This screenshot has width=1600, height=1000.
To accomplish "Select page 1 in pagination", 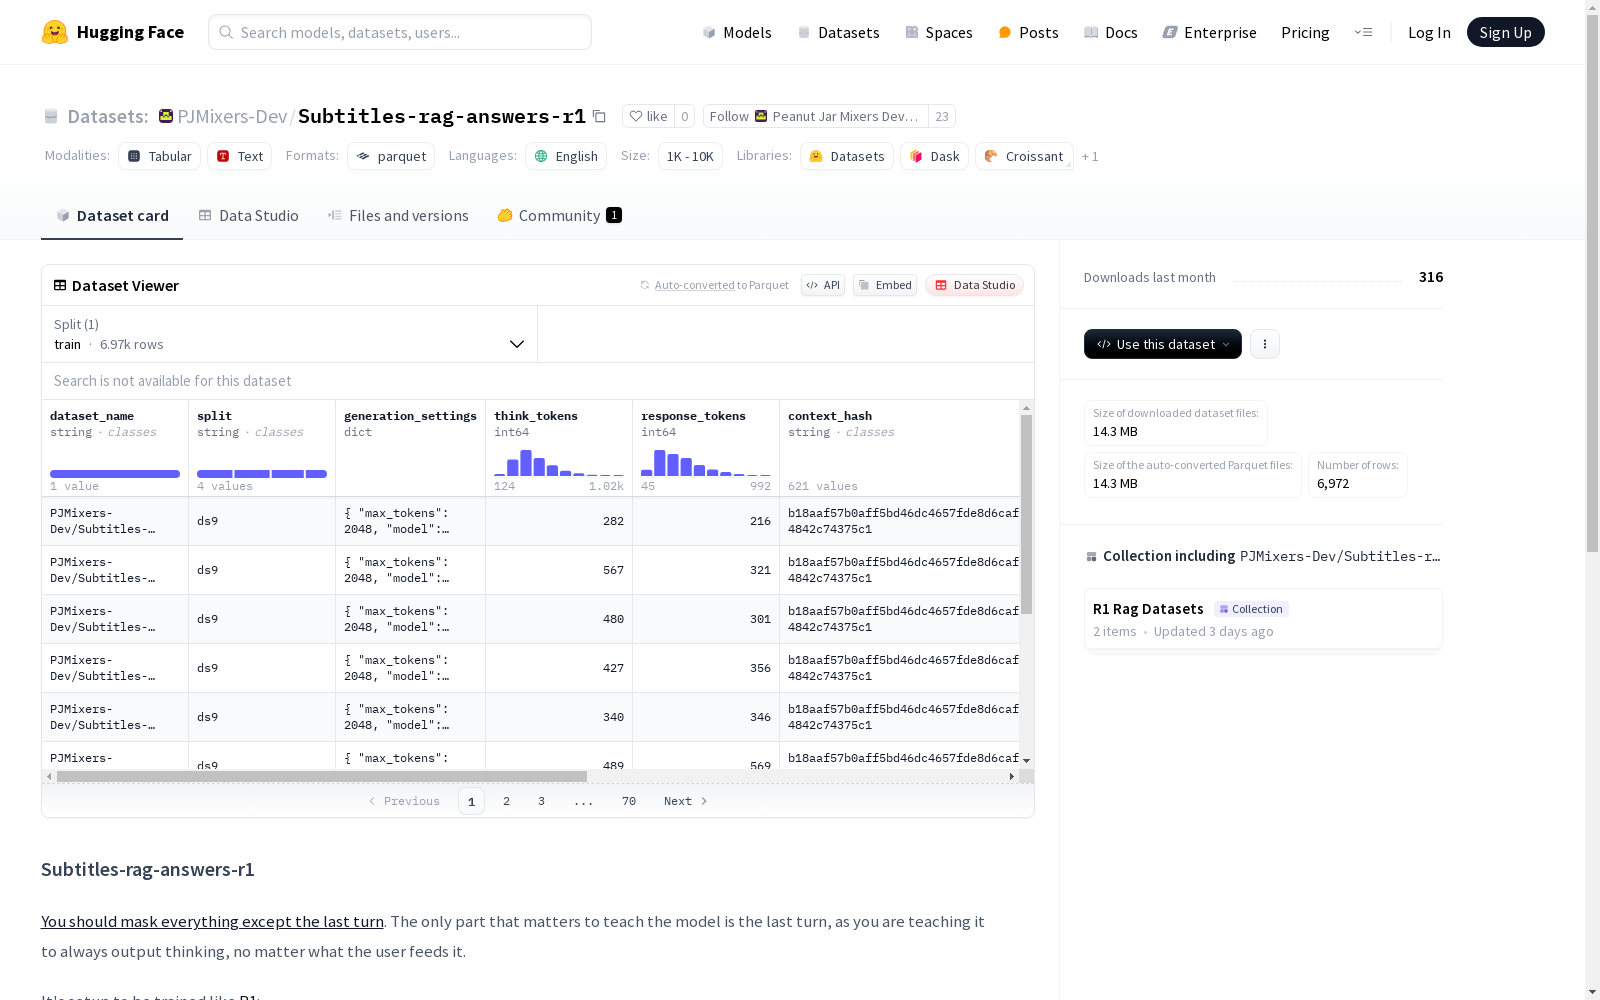I will tap(471, 801).
